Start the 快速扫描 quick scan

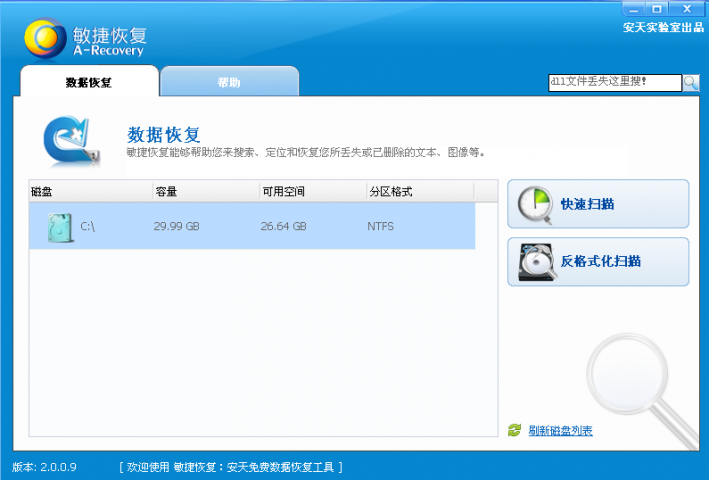click(598, 204)
